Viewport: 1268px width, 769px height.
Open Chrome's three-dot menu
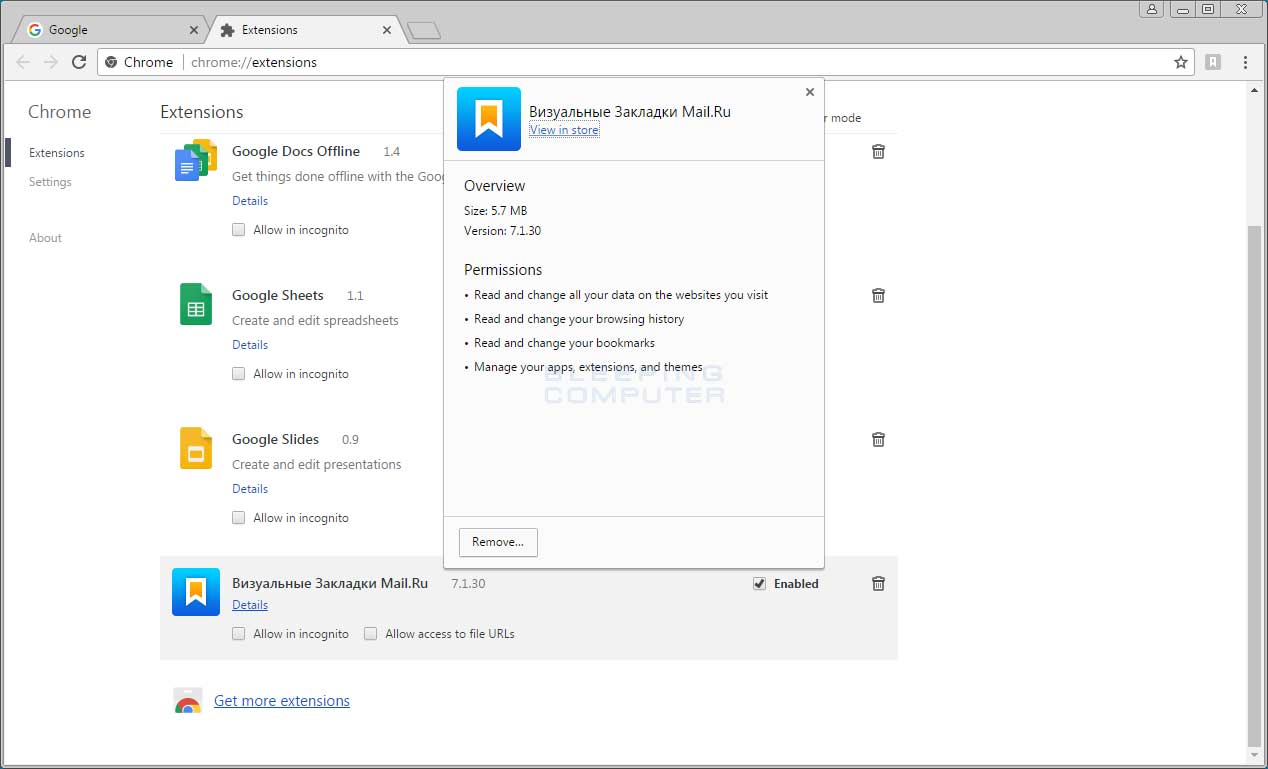[x=1245, y=62]
